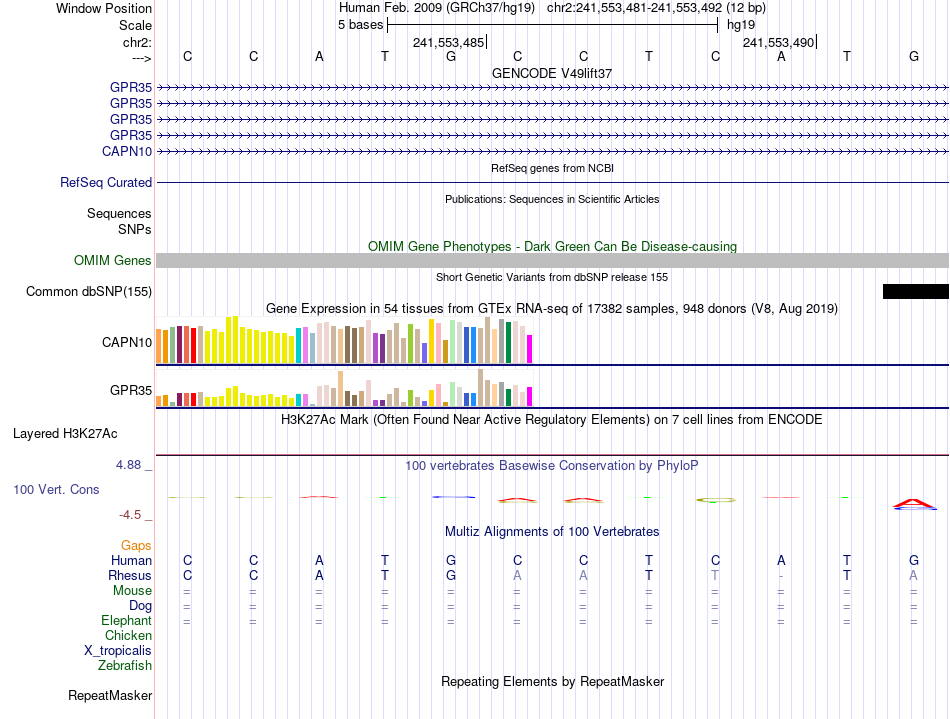Click the RepeatMasker track label
The image size is (950, 719).
click(110, 696)
